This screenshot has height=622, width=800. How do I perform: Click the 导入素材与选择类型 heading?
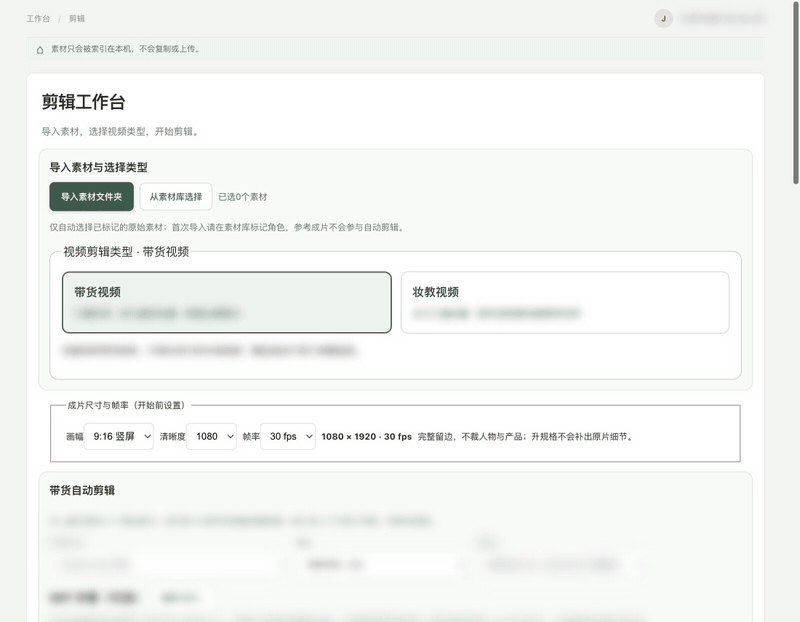point(98,167)
